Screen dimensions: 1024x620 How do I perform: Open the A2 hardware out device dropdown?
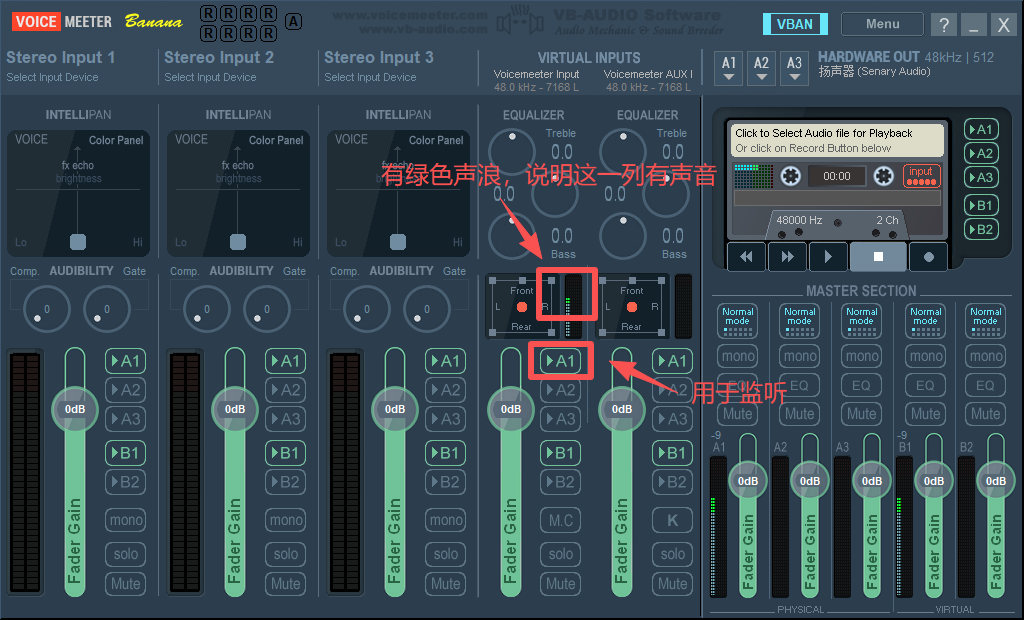tap(762, 68)
